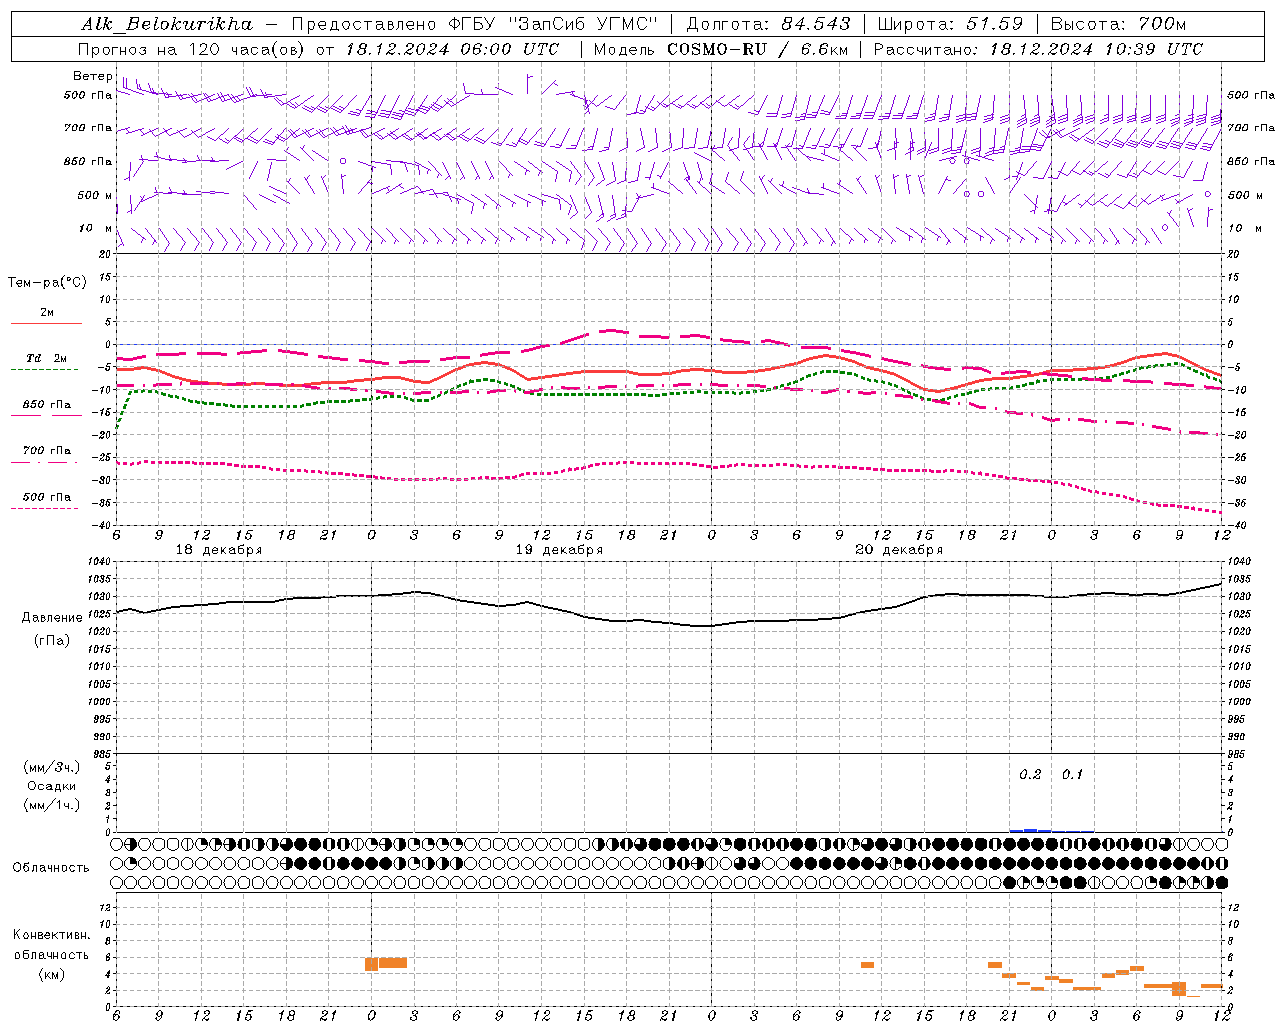
Task: Click the Td 2м dew point legend label
Action: (x=47, y=358)
